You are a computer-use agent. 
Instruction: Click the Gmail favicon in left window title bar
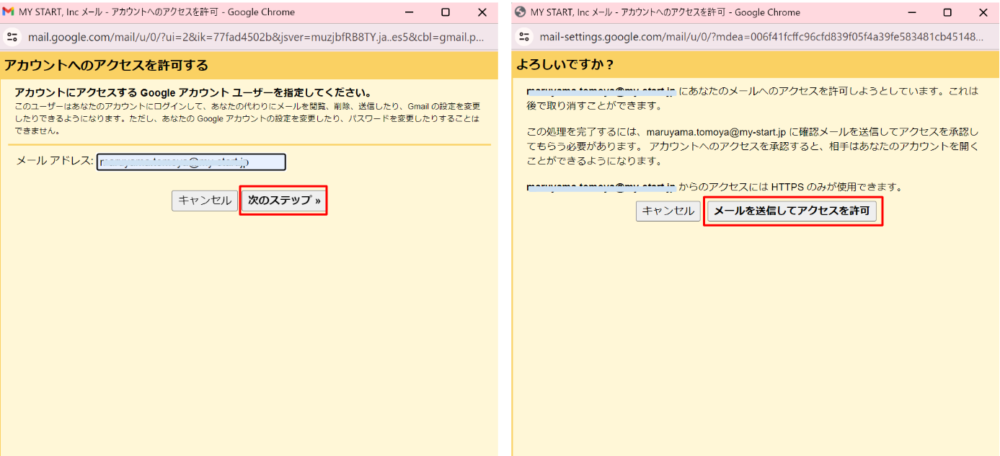[8, 12]
